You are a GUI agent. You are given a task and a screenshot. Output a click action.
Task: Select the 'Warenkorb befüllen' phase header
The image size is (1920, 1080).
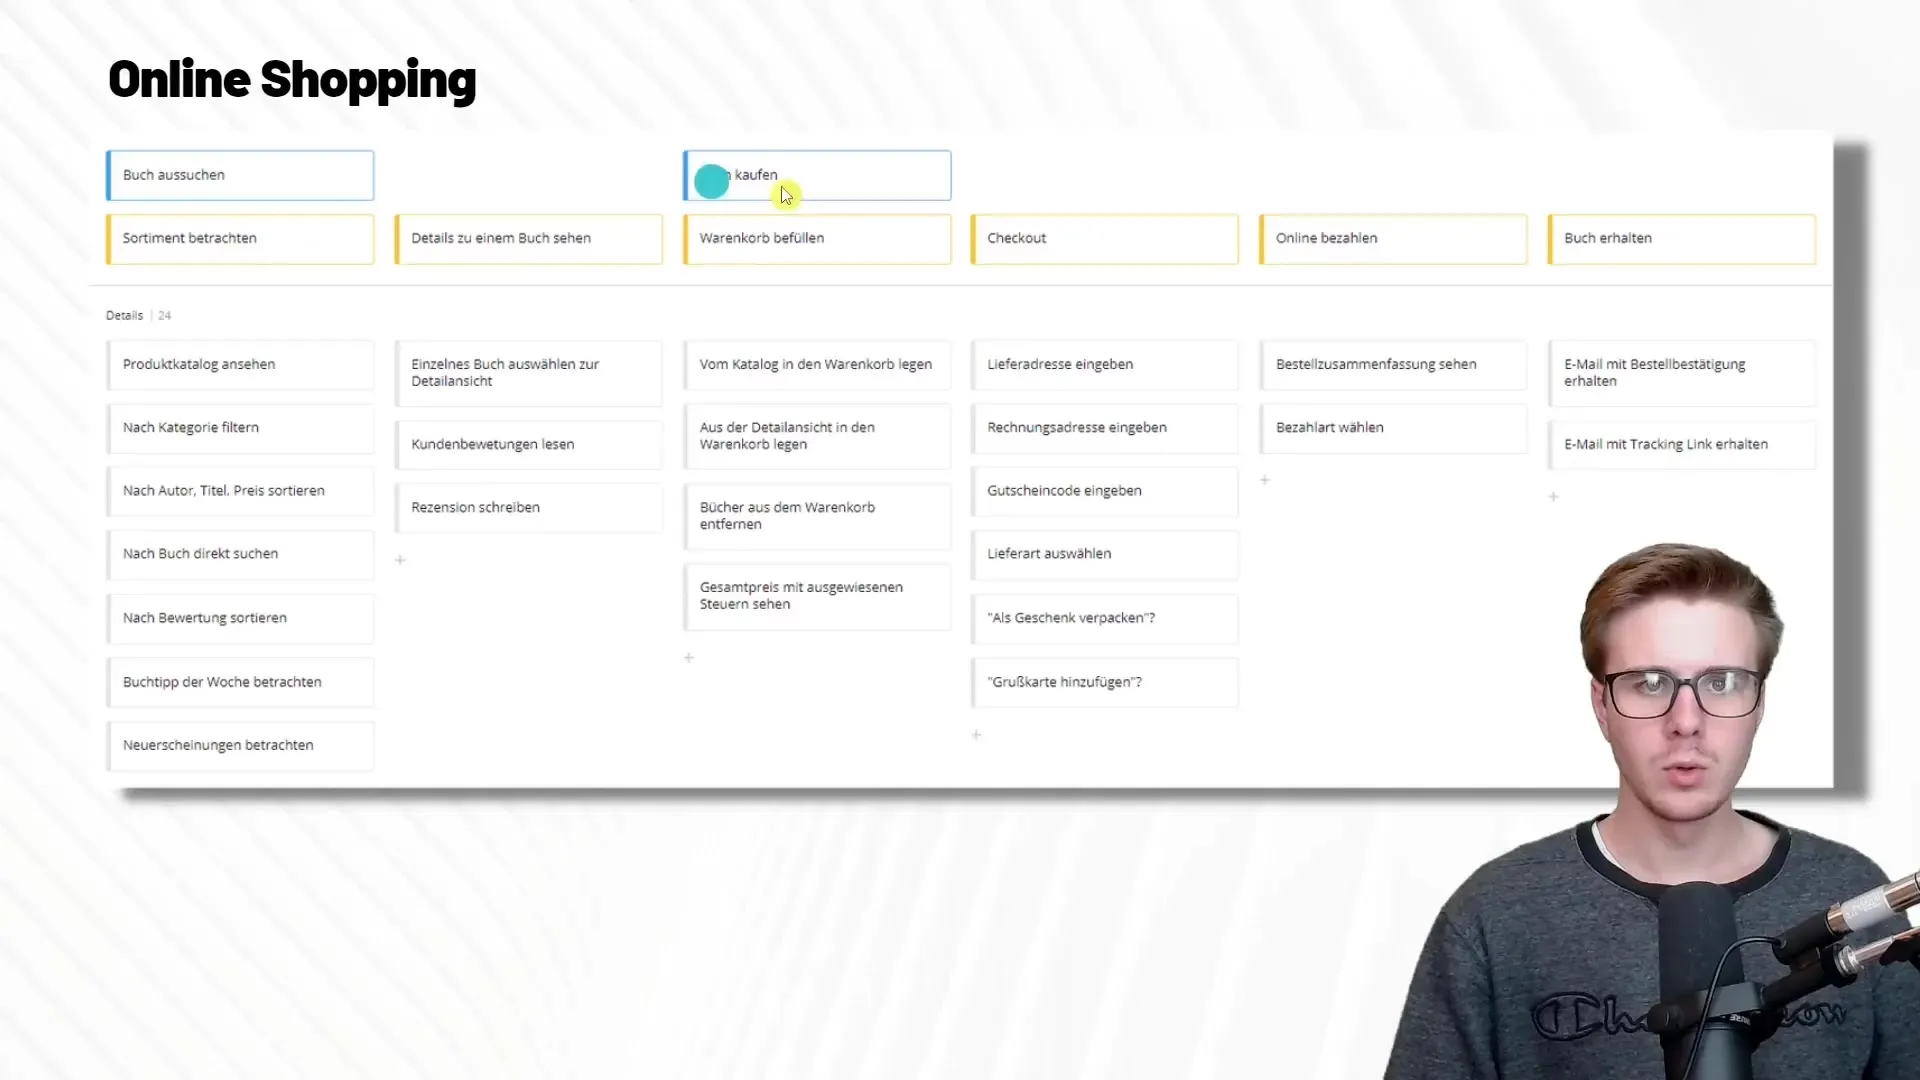[x=815, y=239]
